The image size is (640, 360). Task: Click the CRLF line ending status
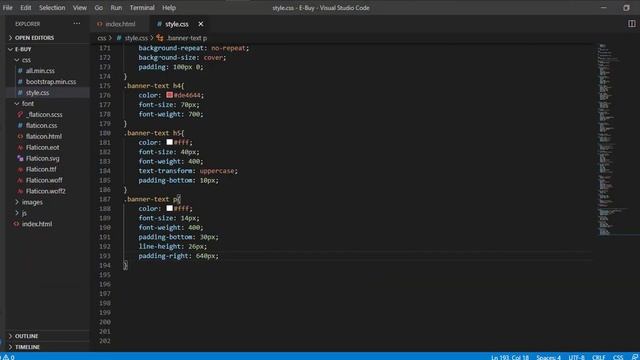tap(598, 357)
